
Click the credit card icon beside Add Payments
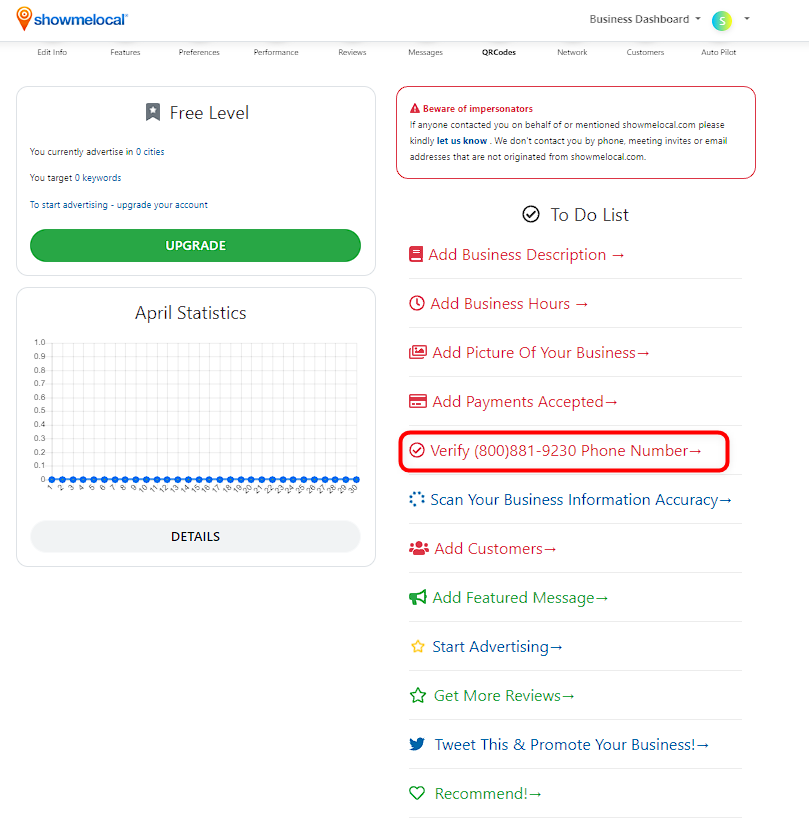(x=418, y=401)
